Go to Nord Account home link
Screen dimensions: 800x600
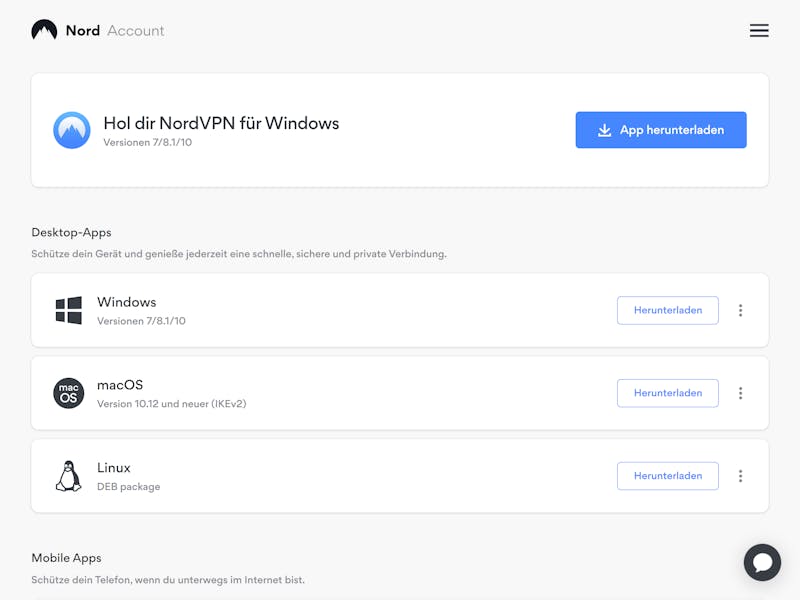(x=115, y=31)
